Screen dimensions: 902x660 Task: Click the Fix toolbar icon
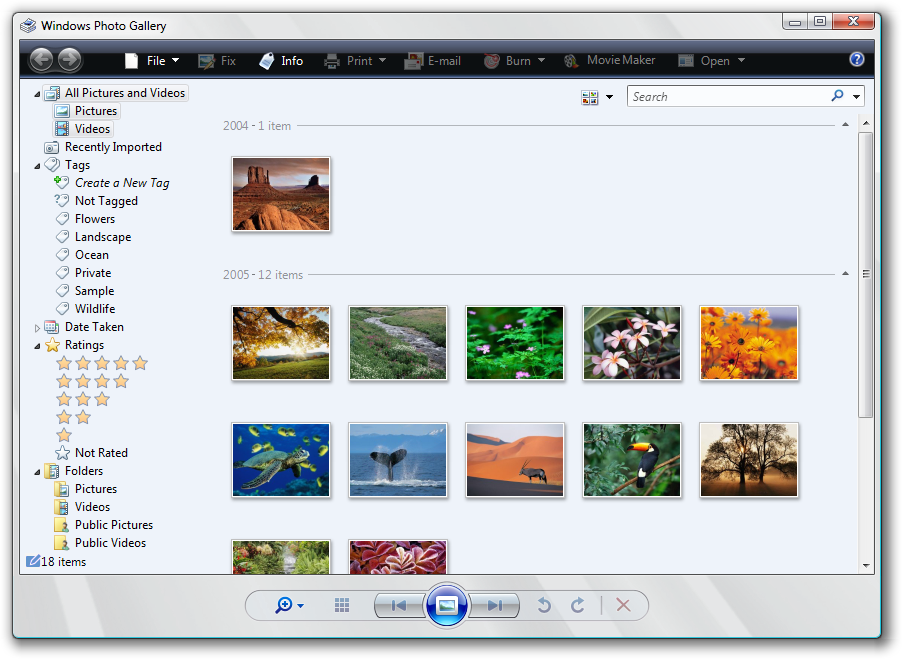(216, 61)
